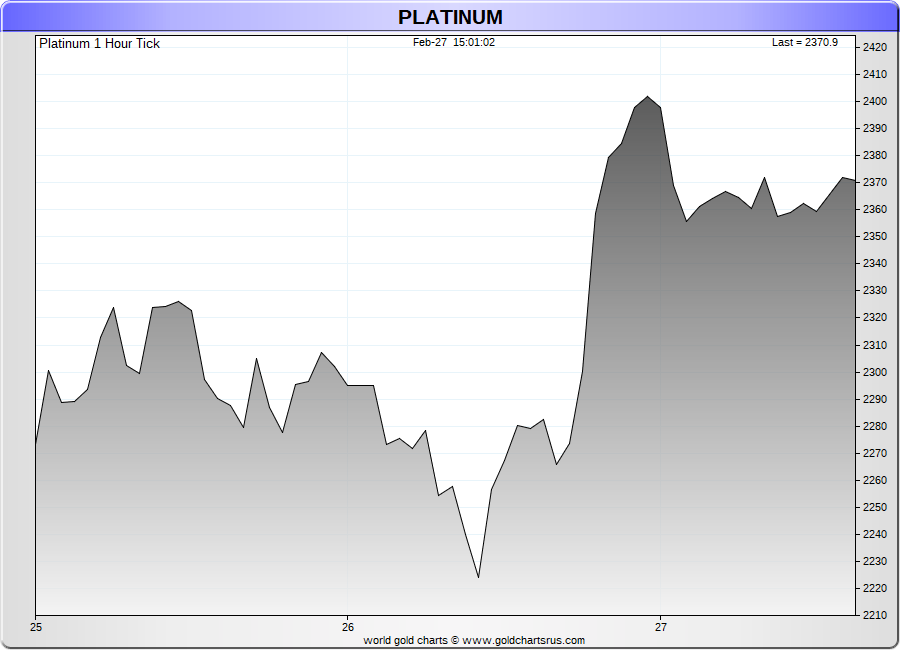
Task: Click the 2230 price axis label
Action: (x=875, y=562)
